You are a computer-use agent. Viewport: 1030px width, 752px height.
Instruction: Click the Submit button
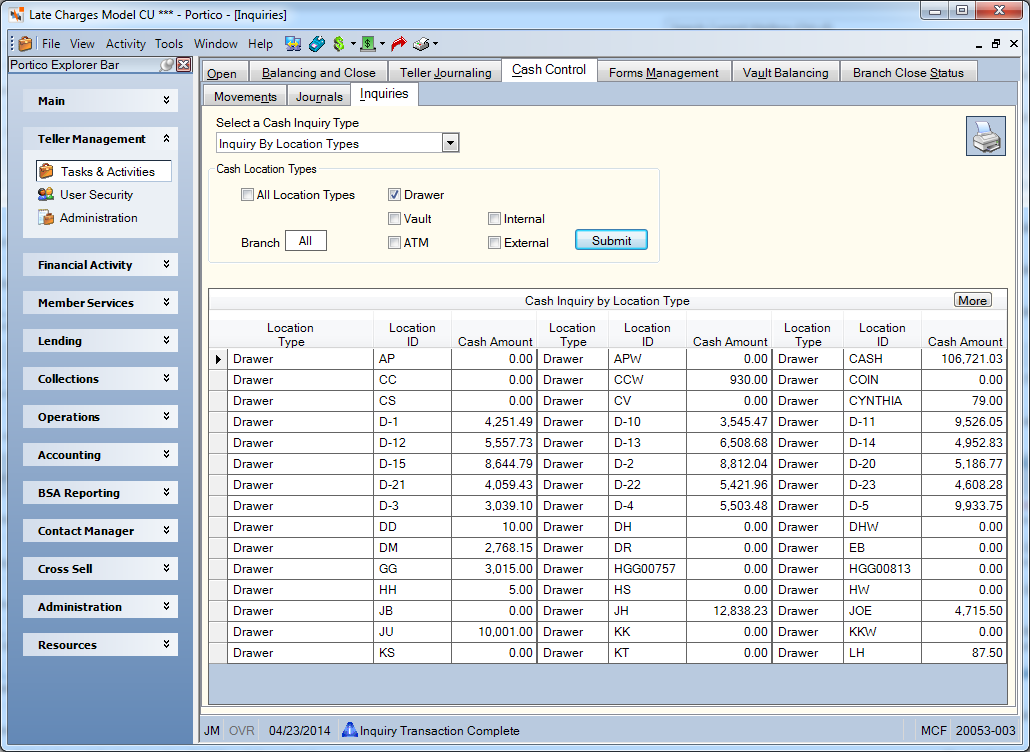coord(611,240)
